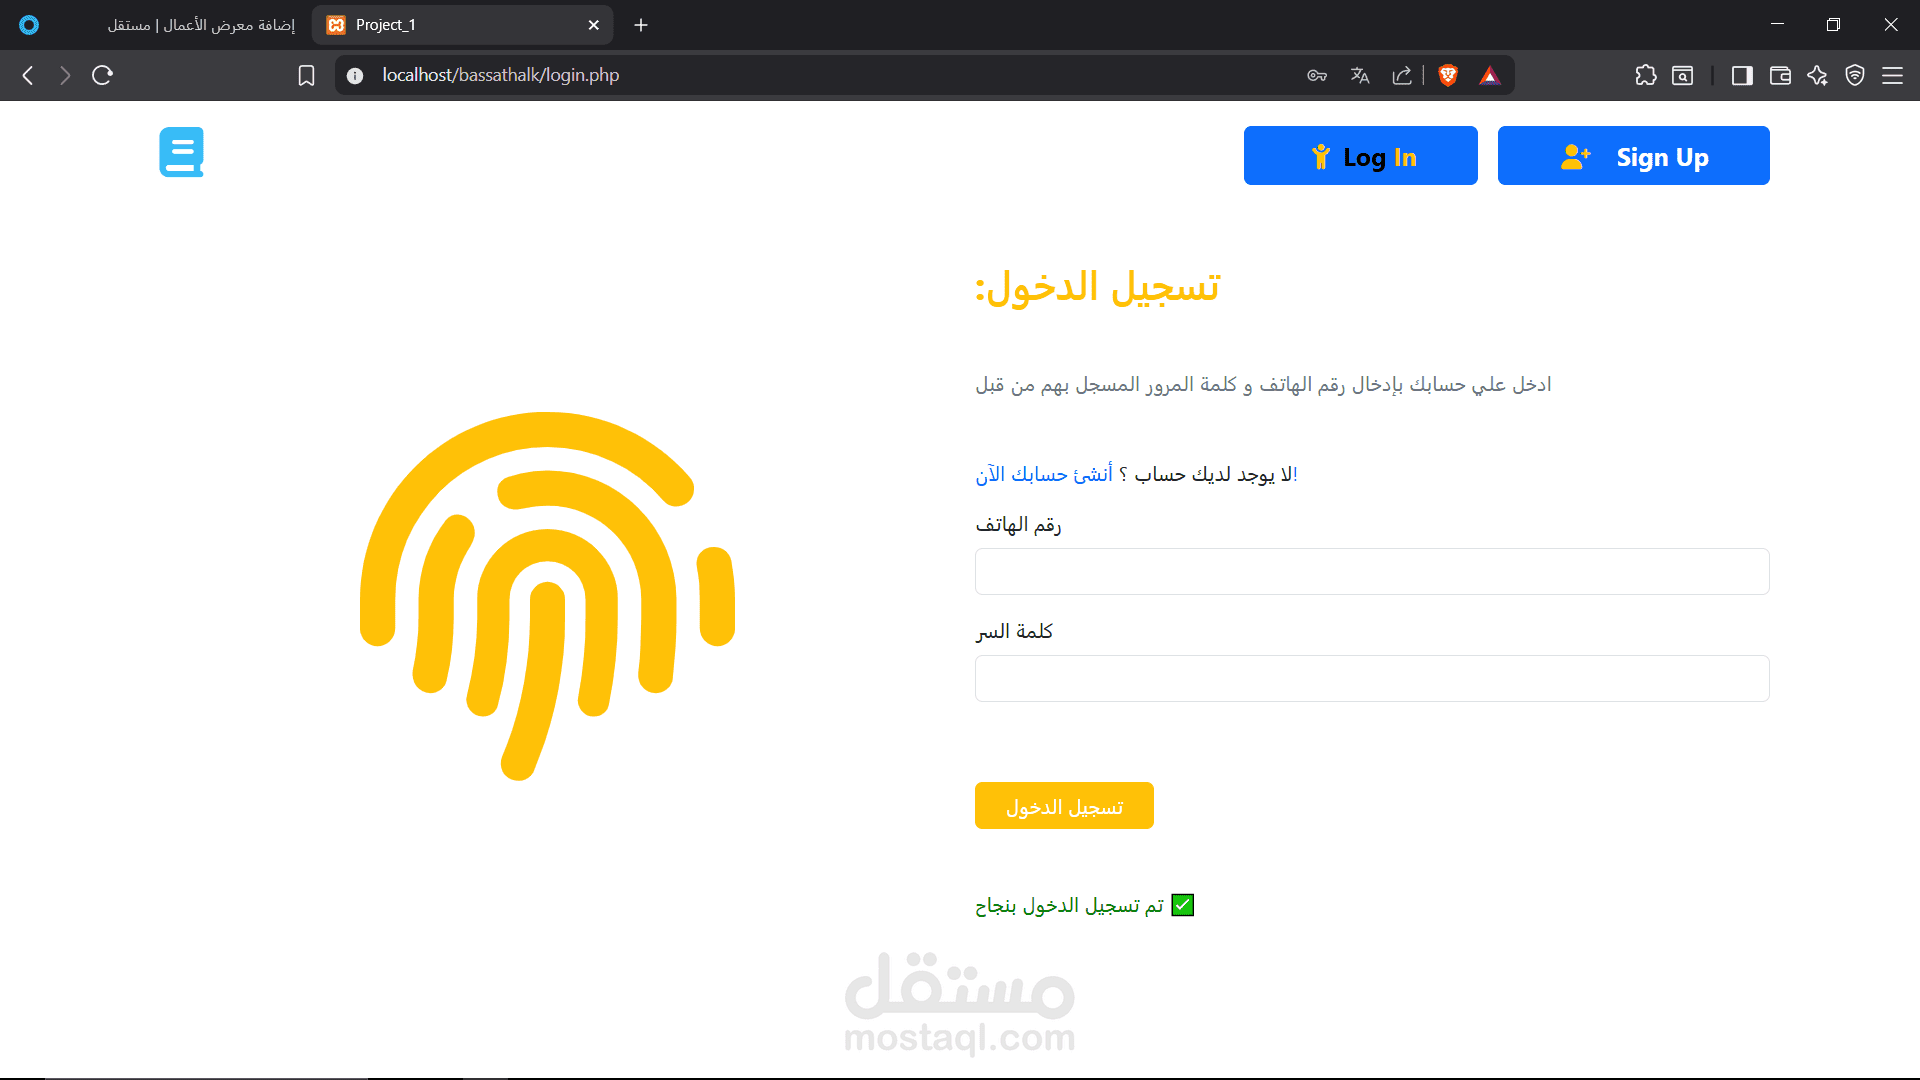
Task: Open the extensions puzzle icon
Action: point(1645,75)
